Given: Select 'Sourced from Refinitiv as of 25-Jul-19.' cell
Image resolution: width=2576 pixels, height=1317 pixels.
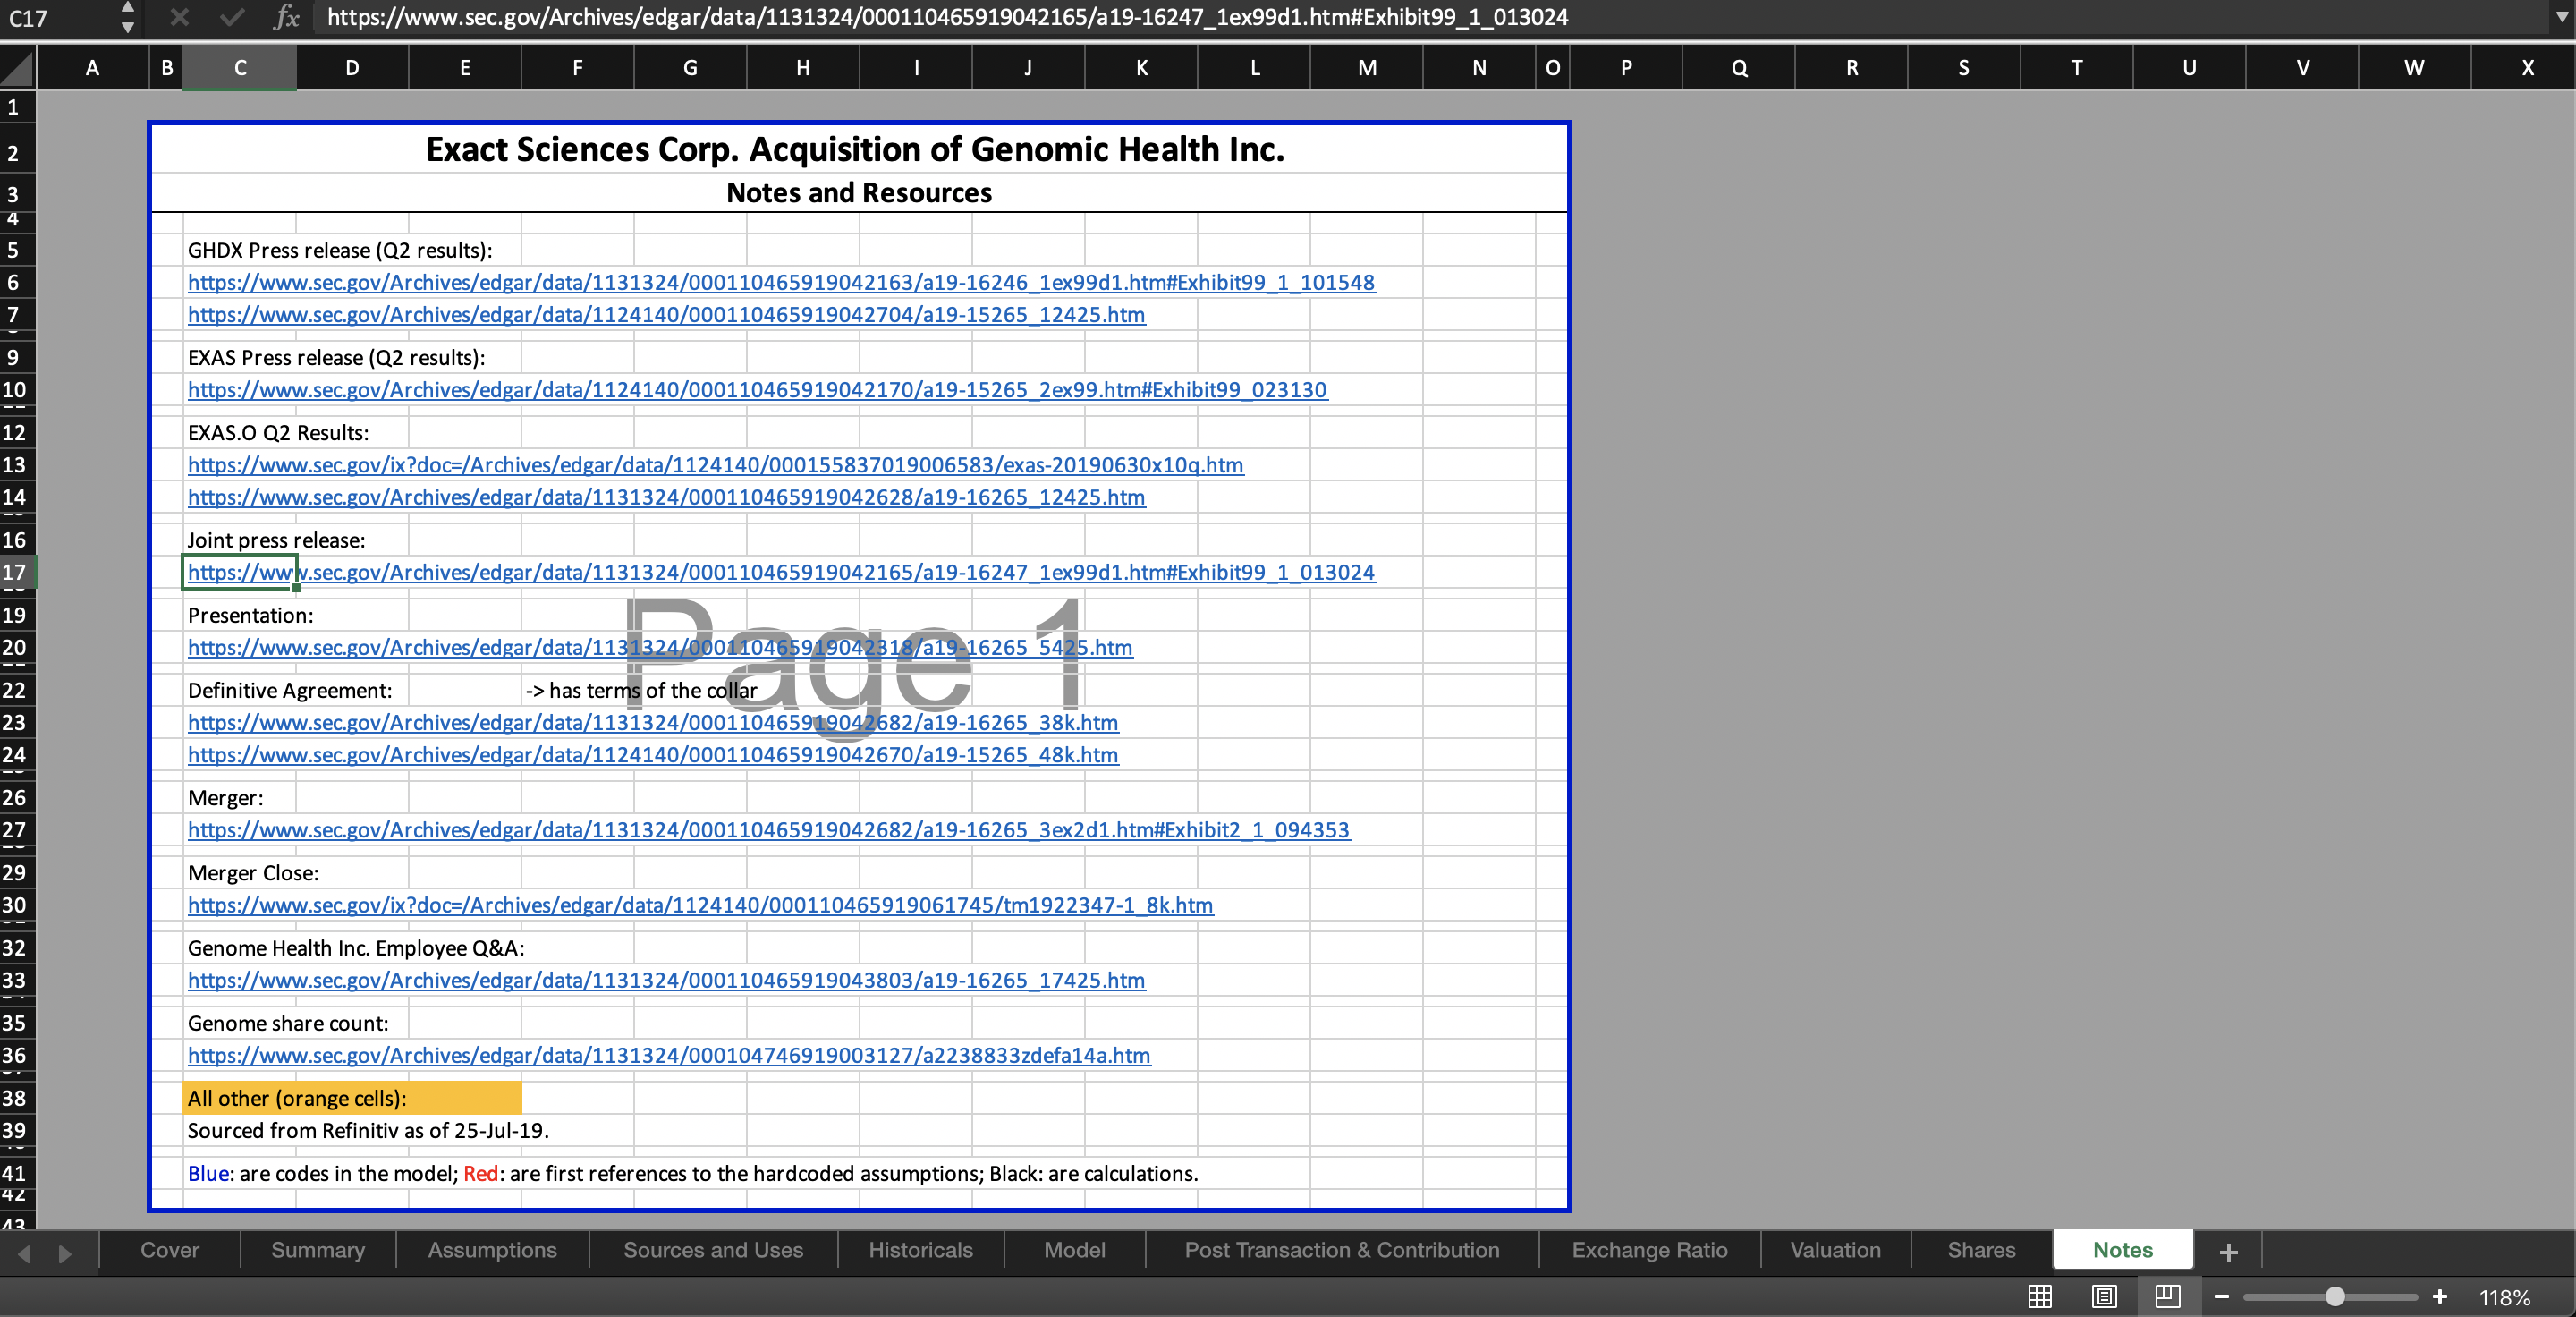Looking at the screenshot, I should (x=368, y=1130).
